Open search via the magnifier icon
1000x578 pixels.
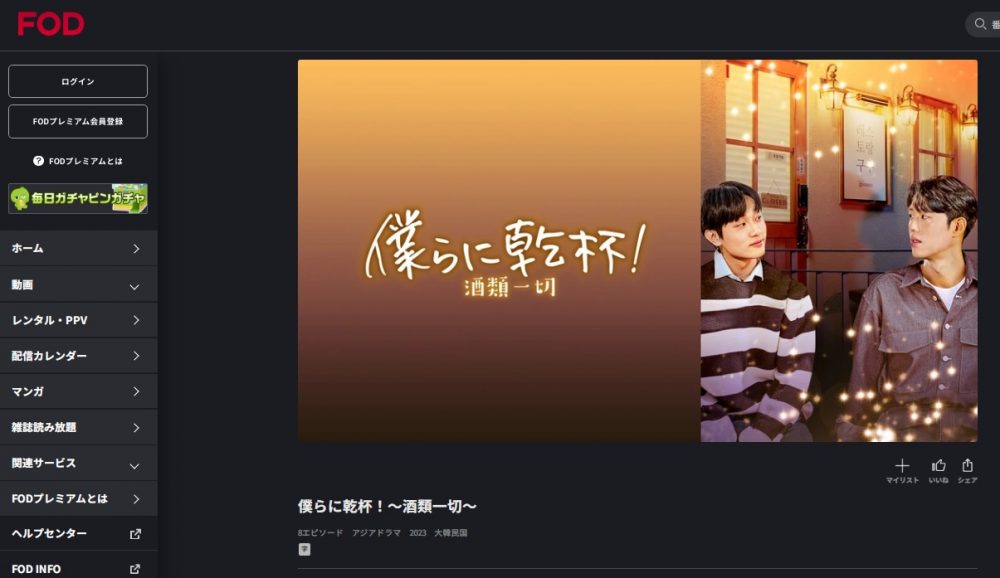(980, 24)
